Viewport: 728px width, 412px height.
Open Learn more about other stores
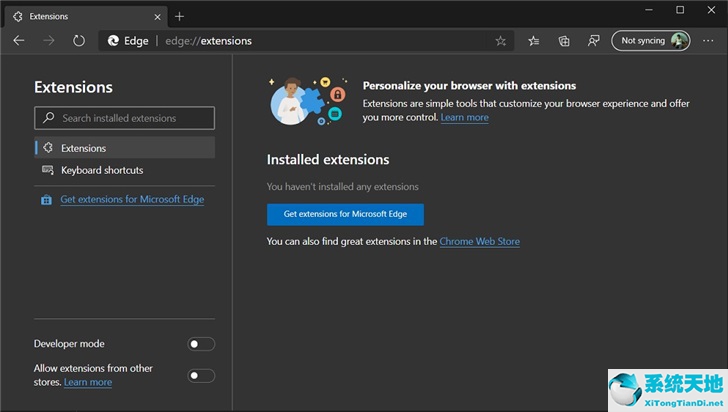click(x=88, y=382)
